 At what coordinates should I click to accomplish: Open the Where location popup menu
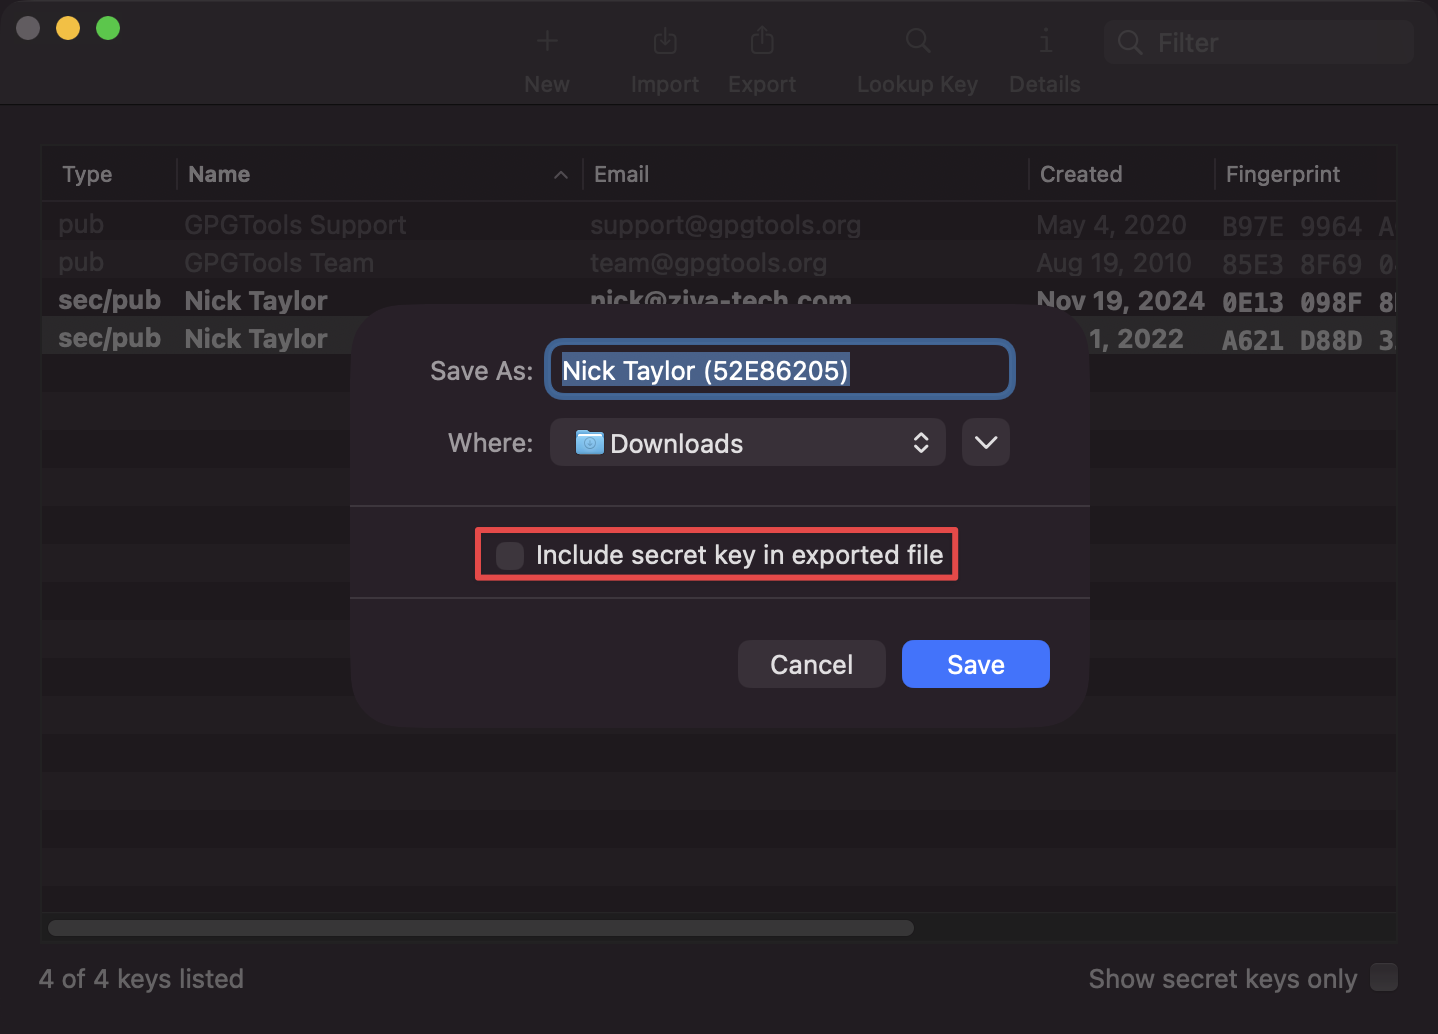point(748,442)
